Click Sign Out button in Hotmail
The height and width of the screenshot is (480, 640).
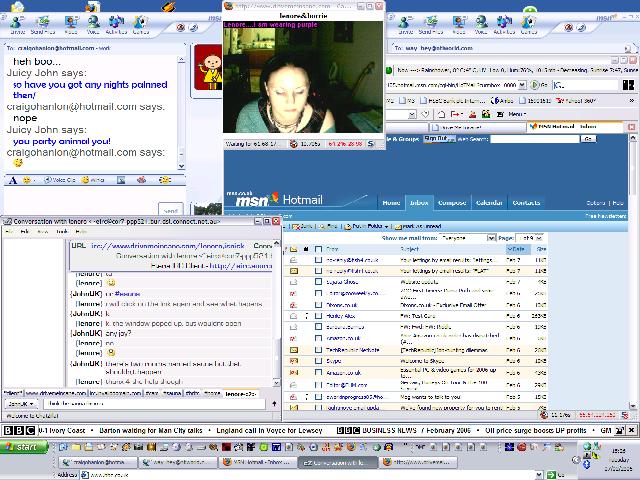439,139
